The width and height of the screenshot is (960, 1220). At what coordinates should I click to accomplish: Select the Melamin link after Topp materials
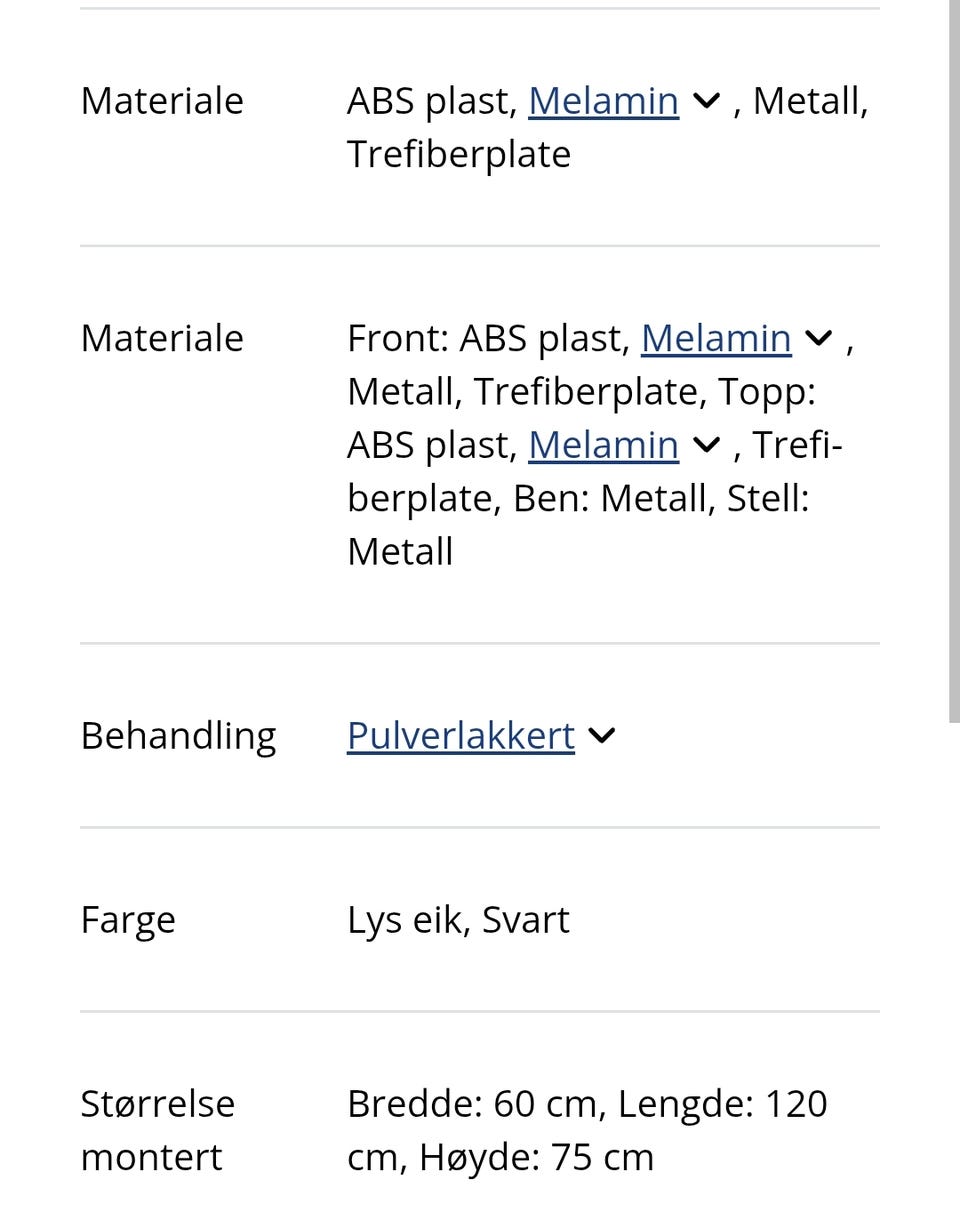pyautogui.click(x=602, y=443)
